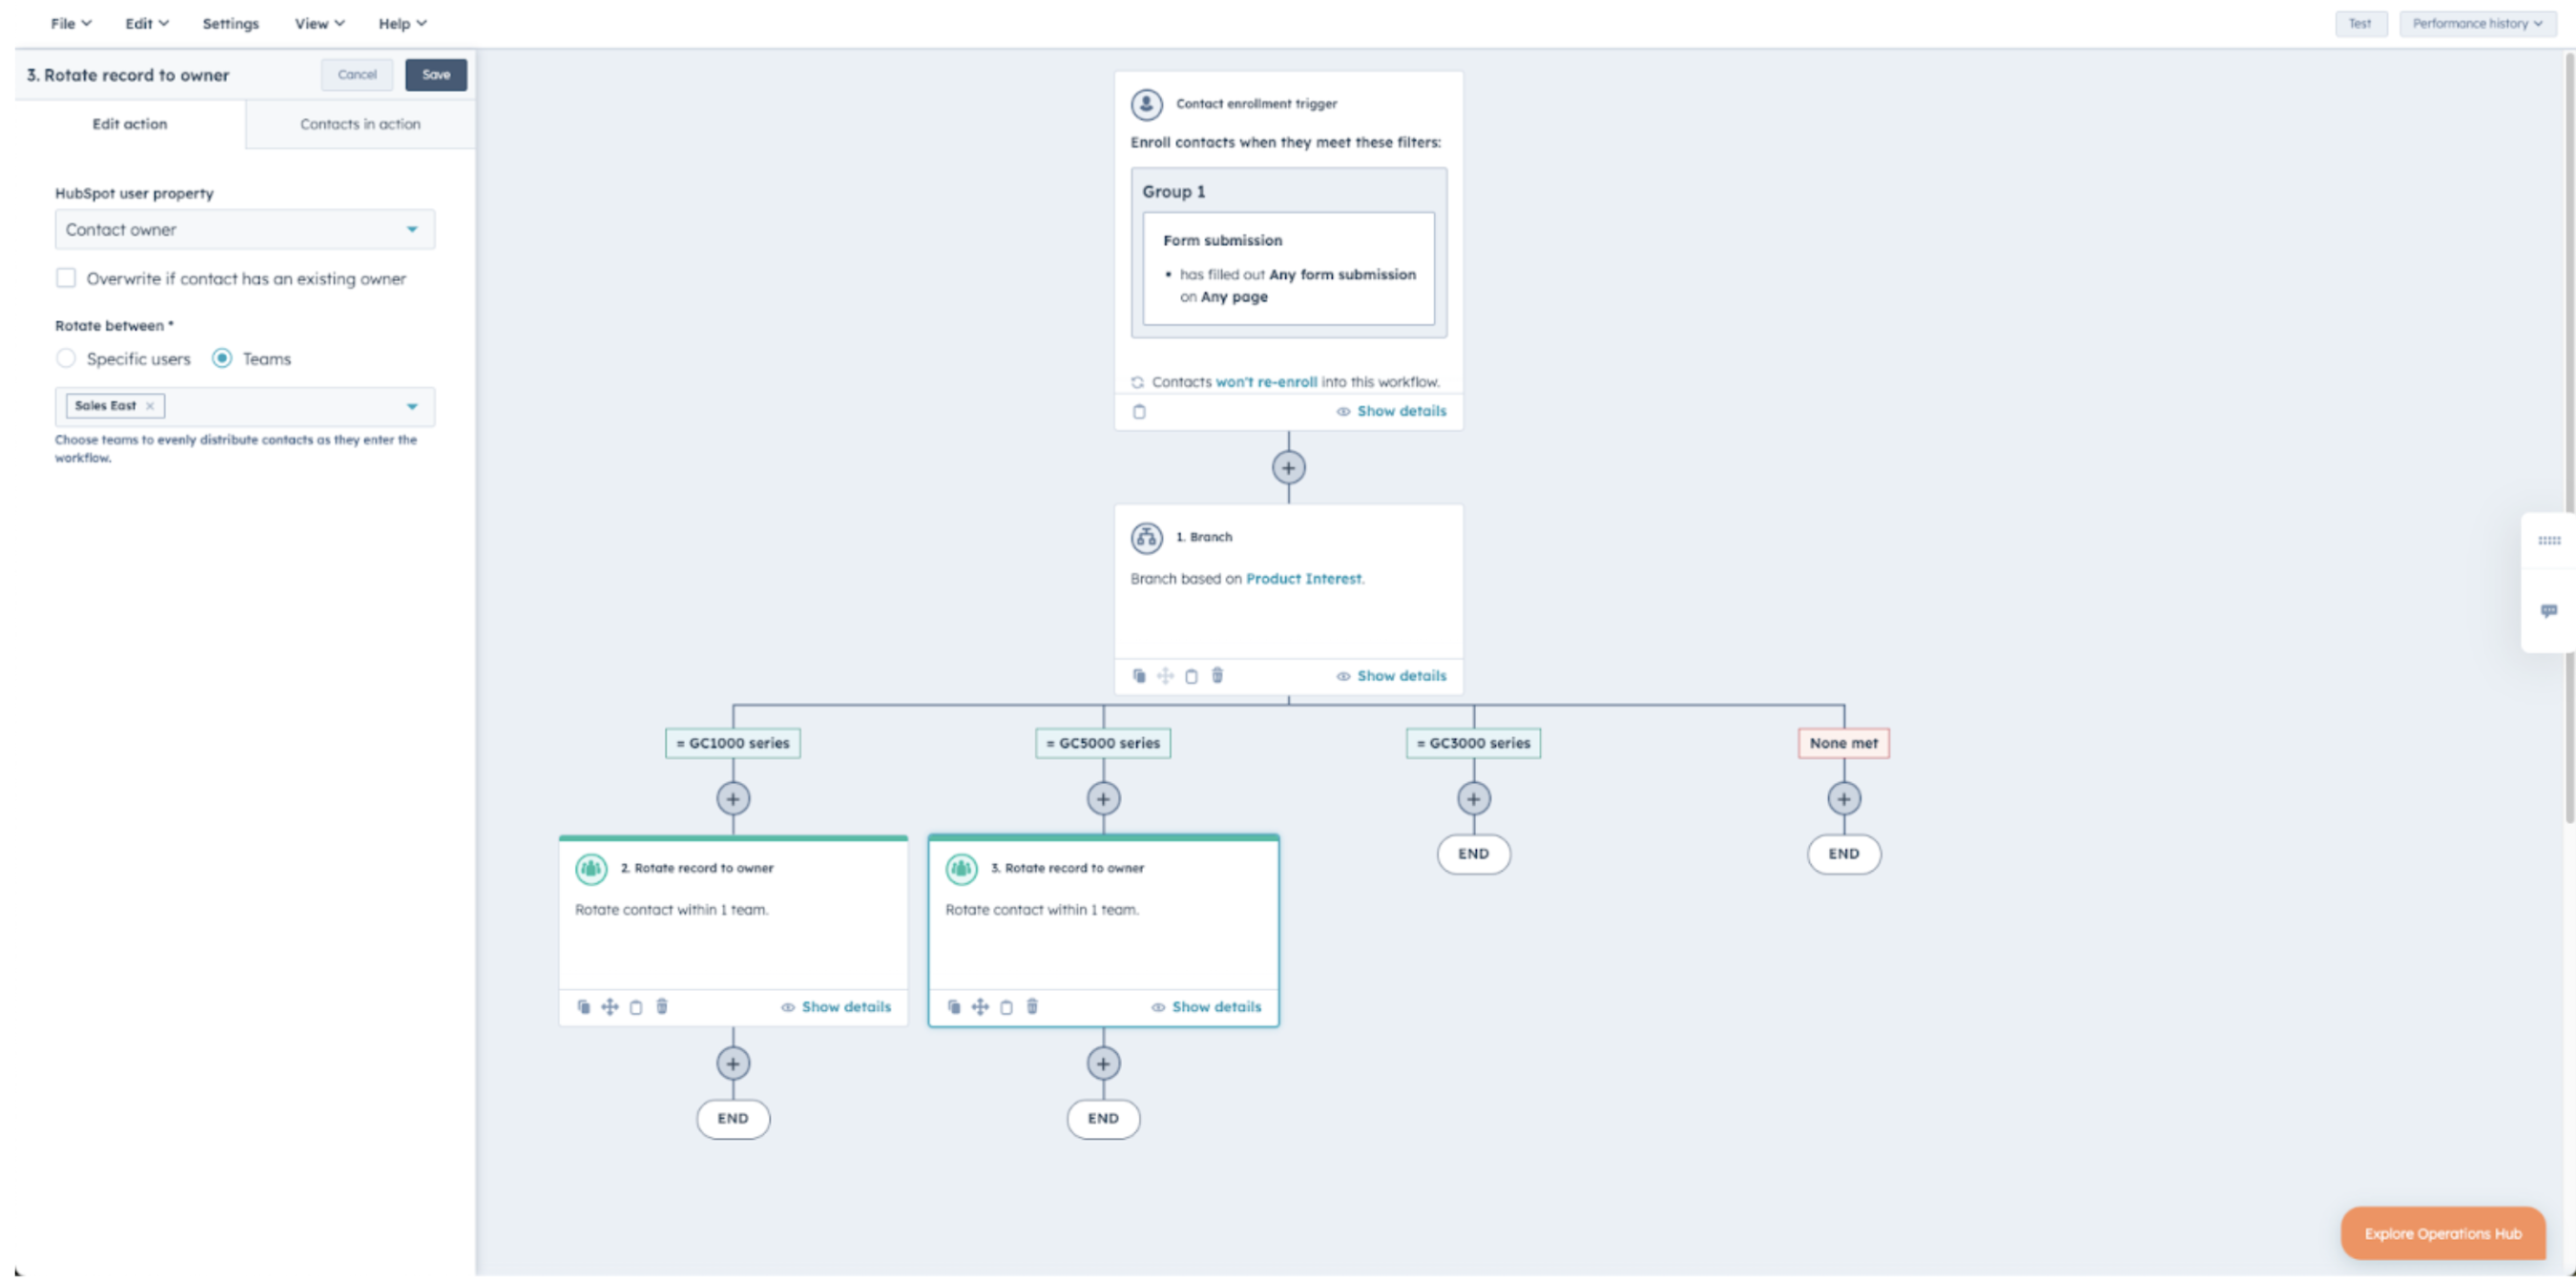Click the delete trash icon on Branch action
The height and width of the screenshot is (1280, 2576).
point(1217,676)
